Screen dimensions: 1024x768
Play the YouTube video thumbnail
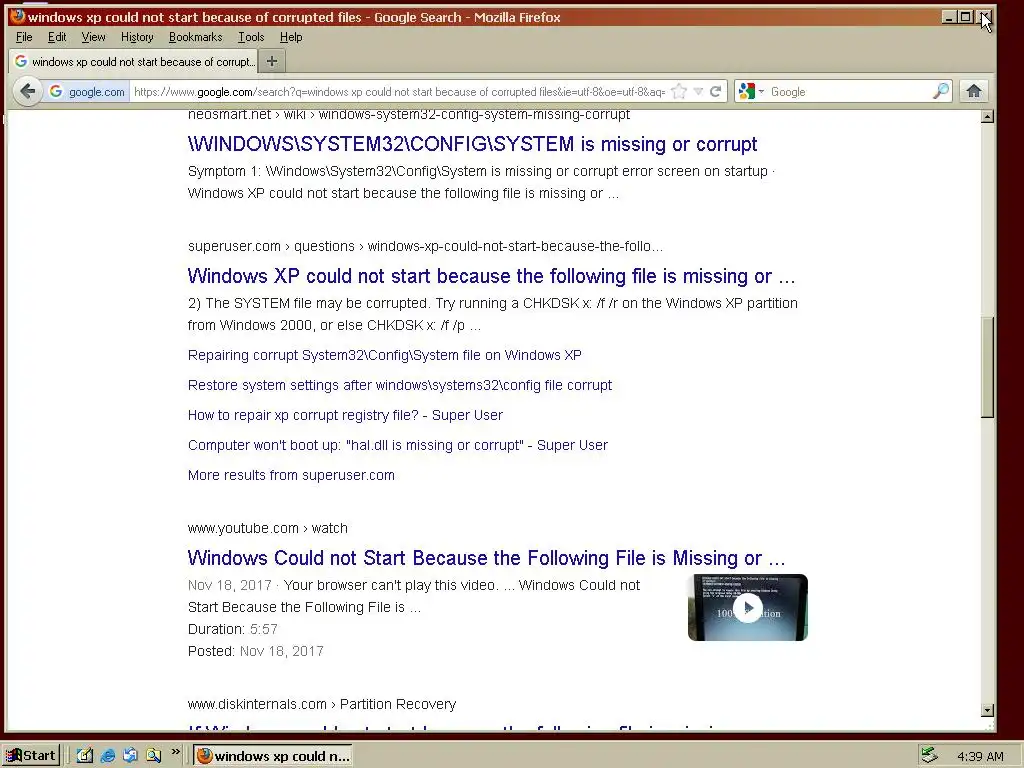pyautogui.click(x=748, y=607)
